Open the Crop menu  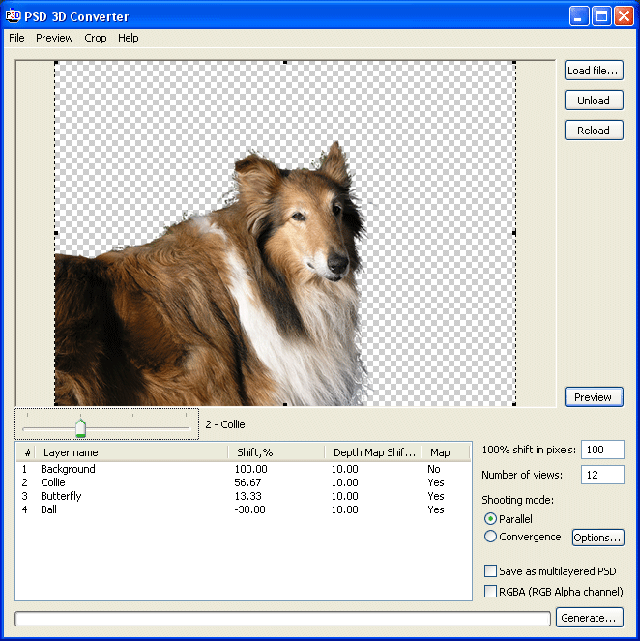[x=95, y=38]
